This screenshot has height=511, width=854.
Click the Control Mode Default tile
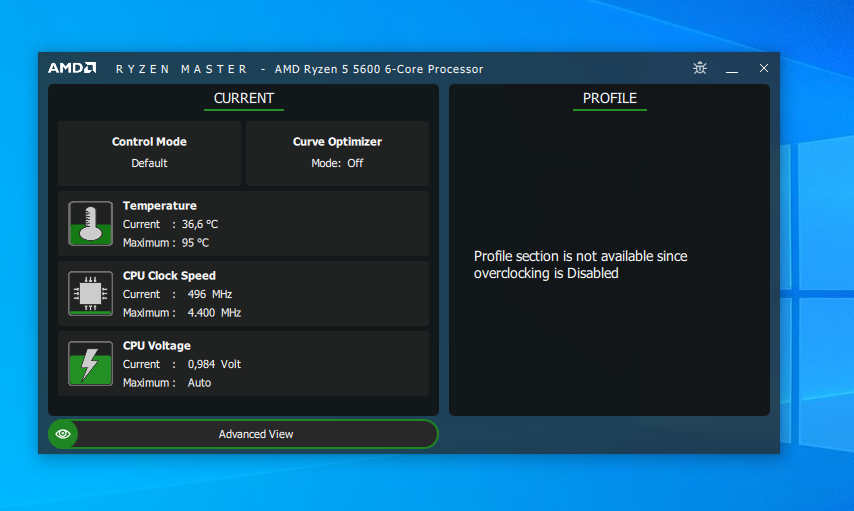[x=149, y=153]
